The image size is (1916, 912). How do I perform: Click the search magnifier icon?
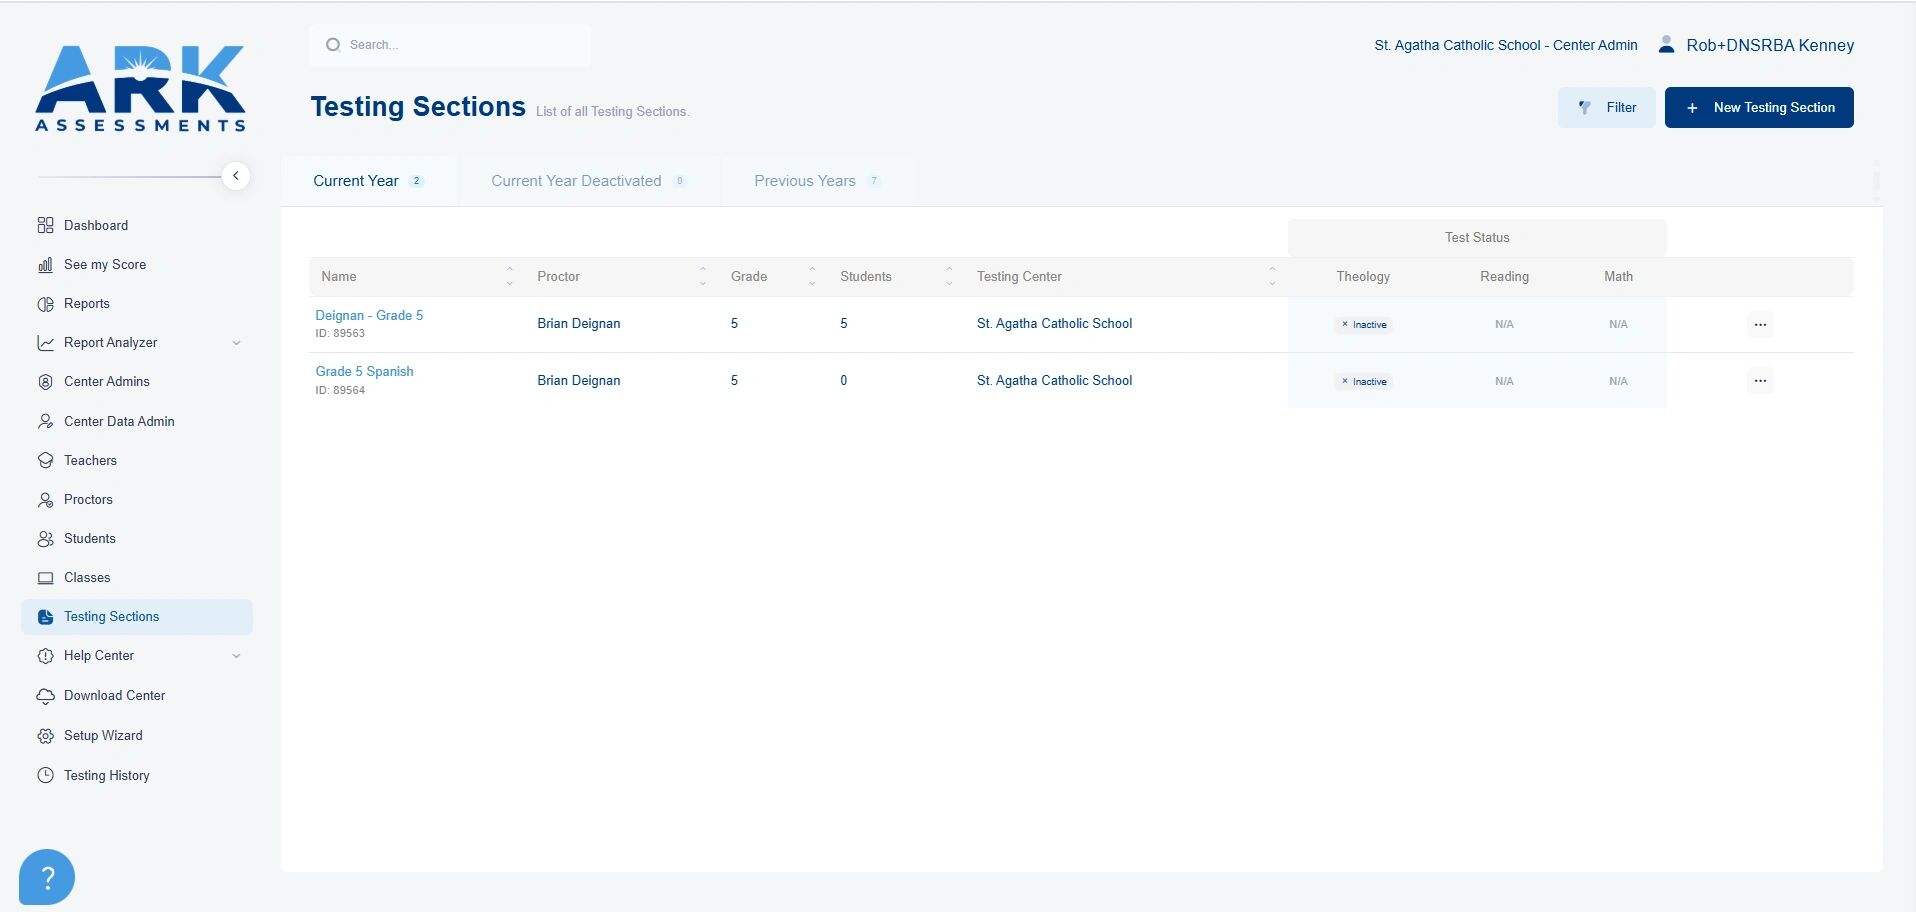[333, 45]
